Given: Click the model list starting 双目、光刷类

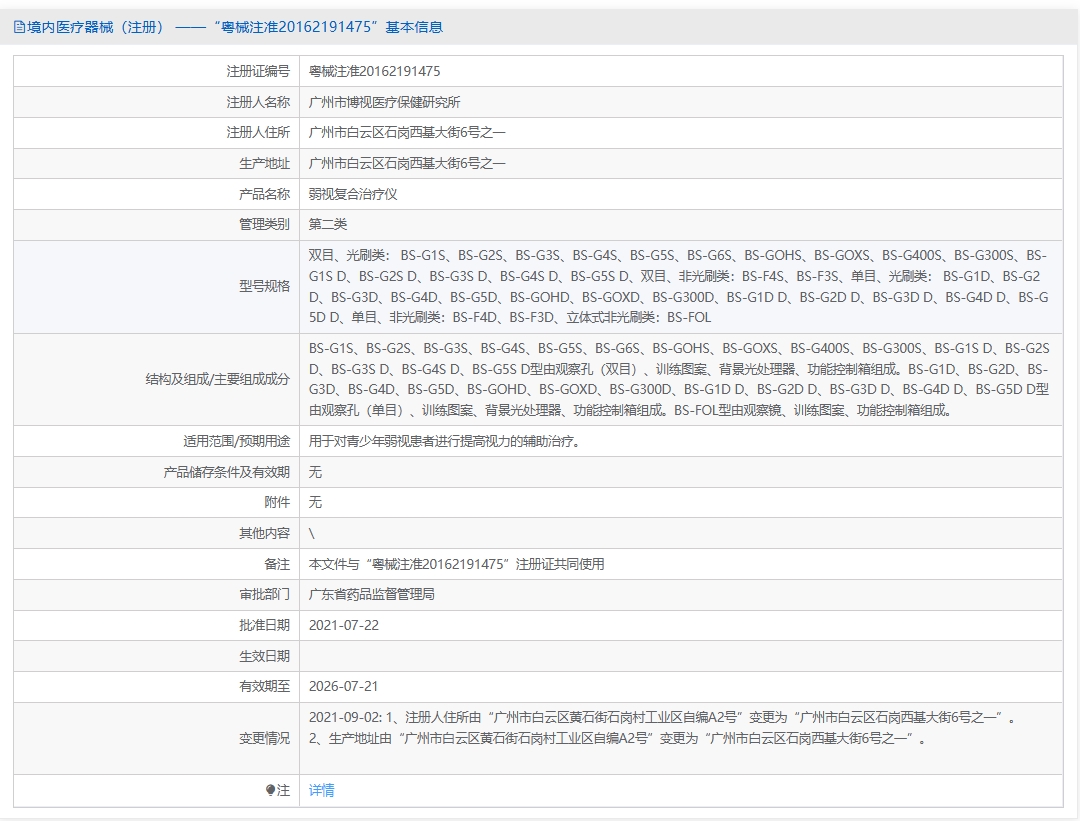Looking at the screenshot, I should coord(678,287).
